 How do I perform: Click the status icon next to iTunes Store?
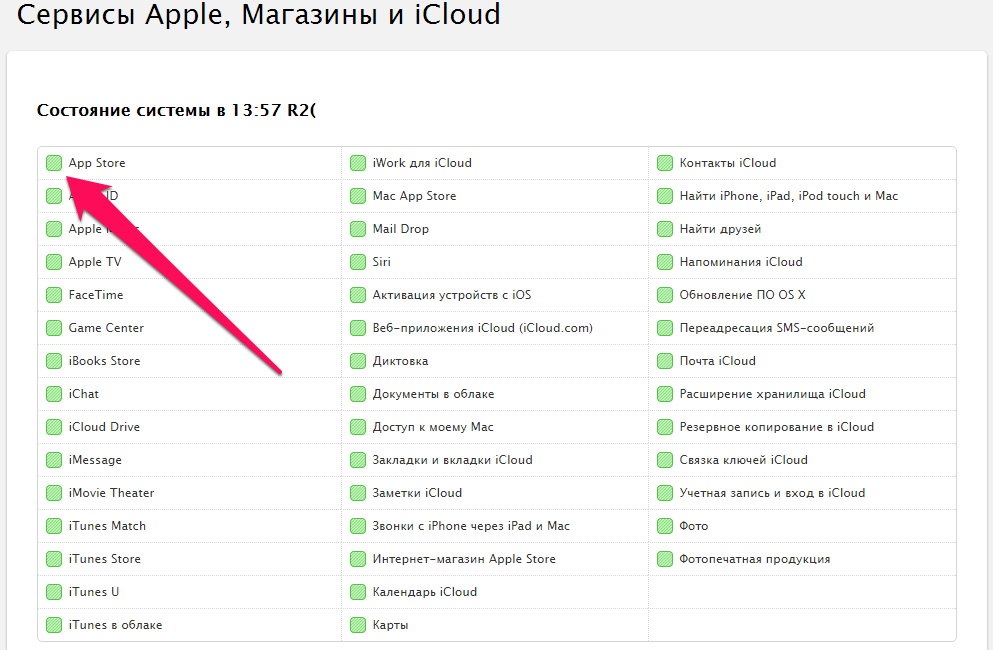coord(54,558)
